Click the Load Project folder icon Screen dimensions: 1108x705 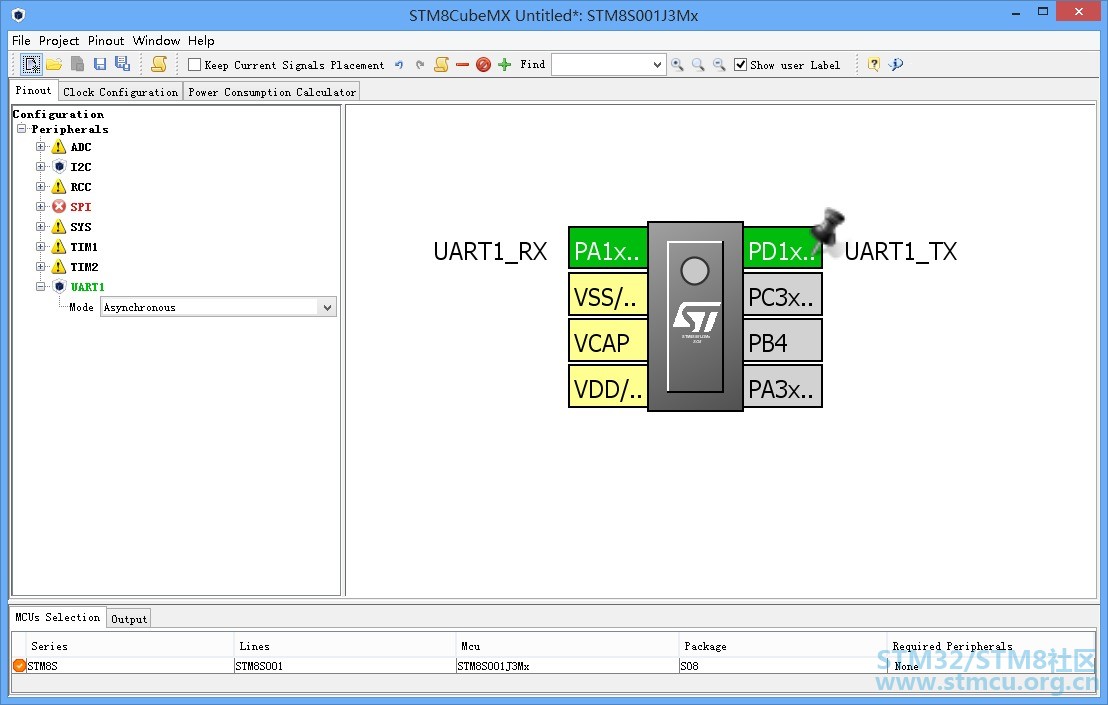coord(54,64)
